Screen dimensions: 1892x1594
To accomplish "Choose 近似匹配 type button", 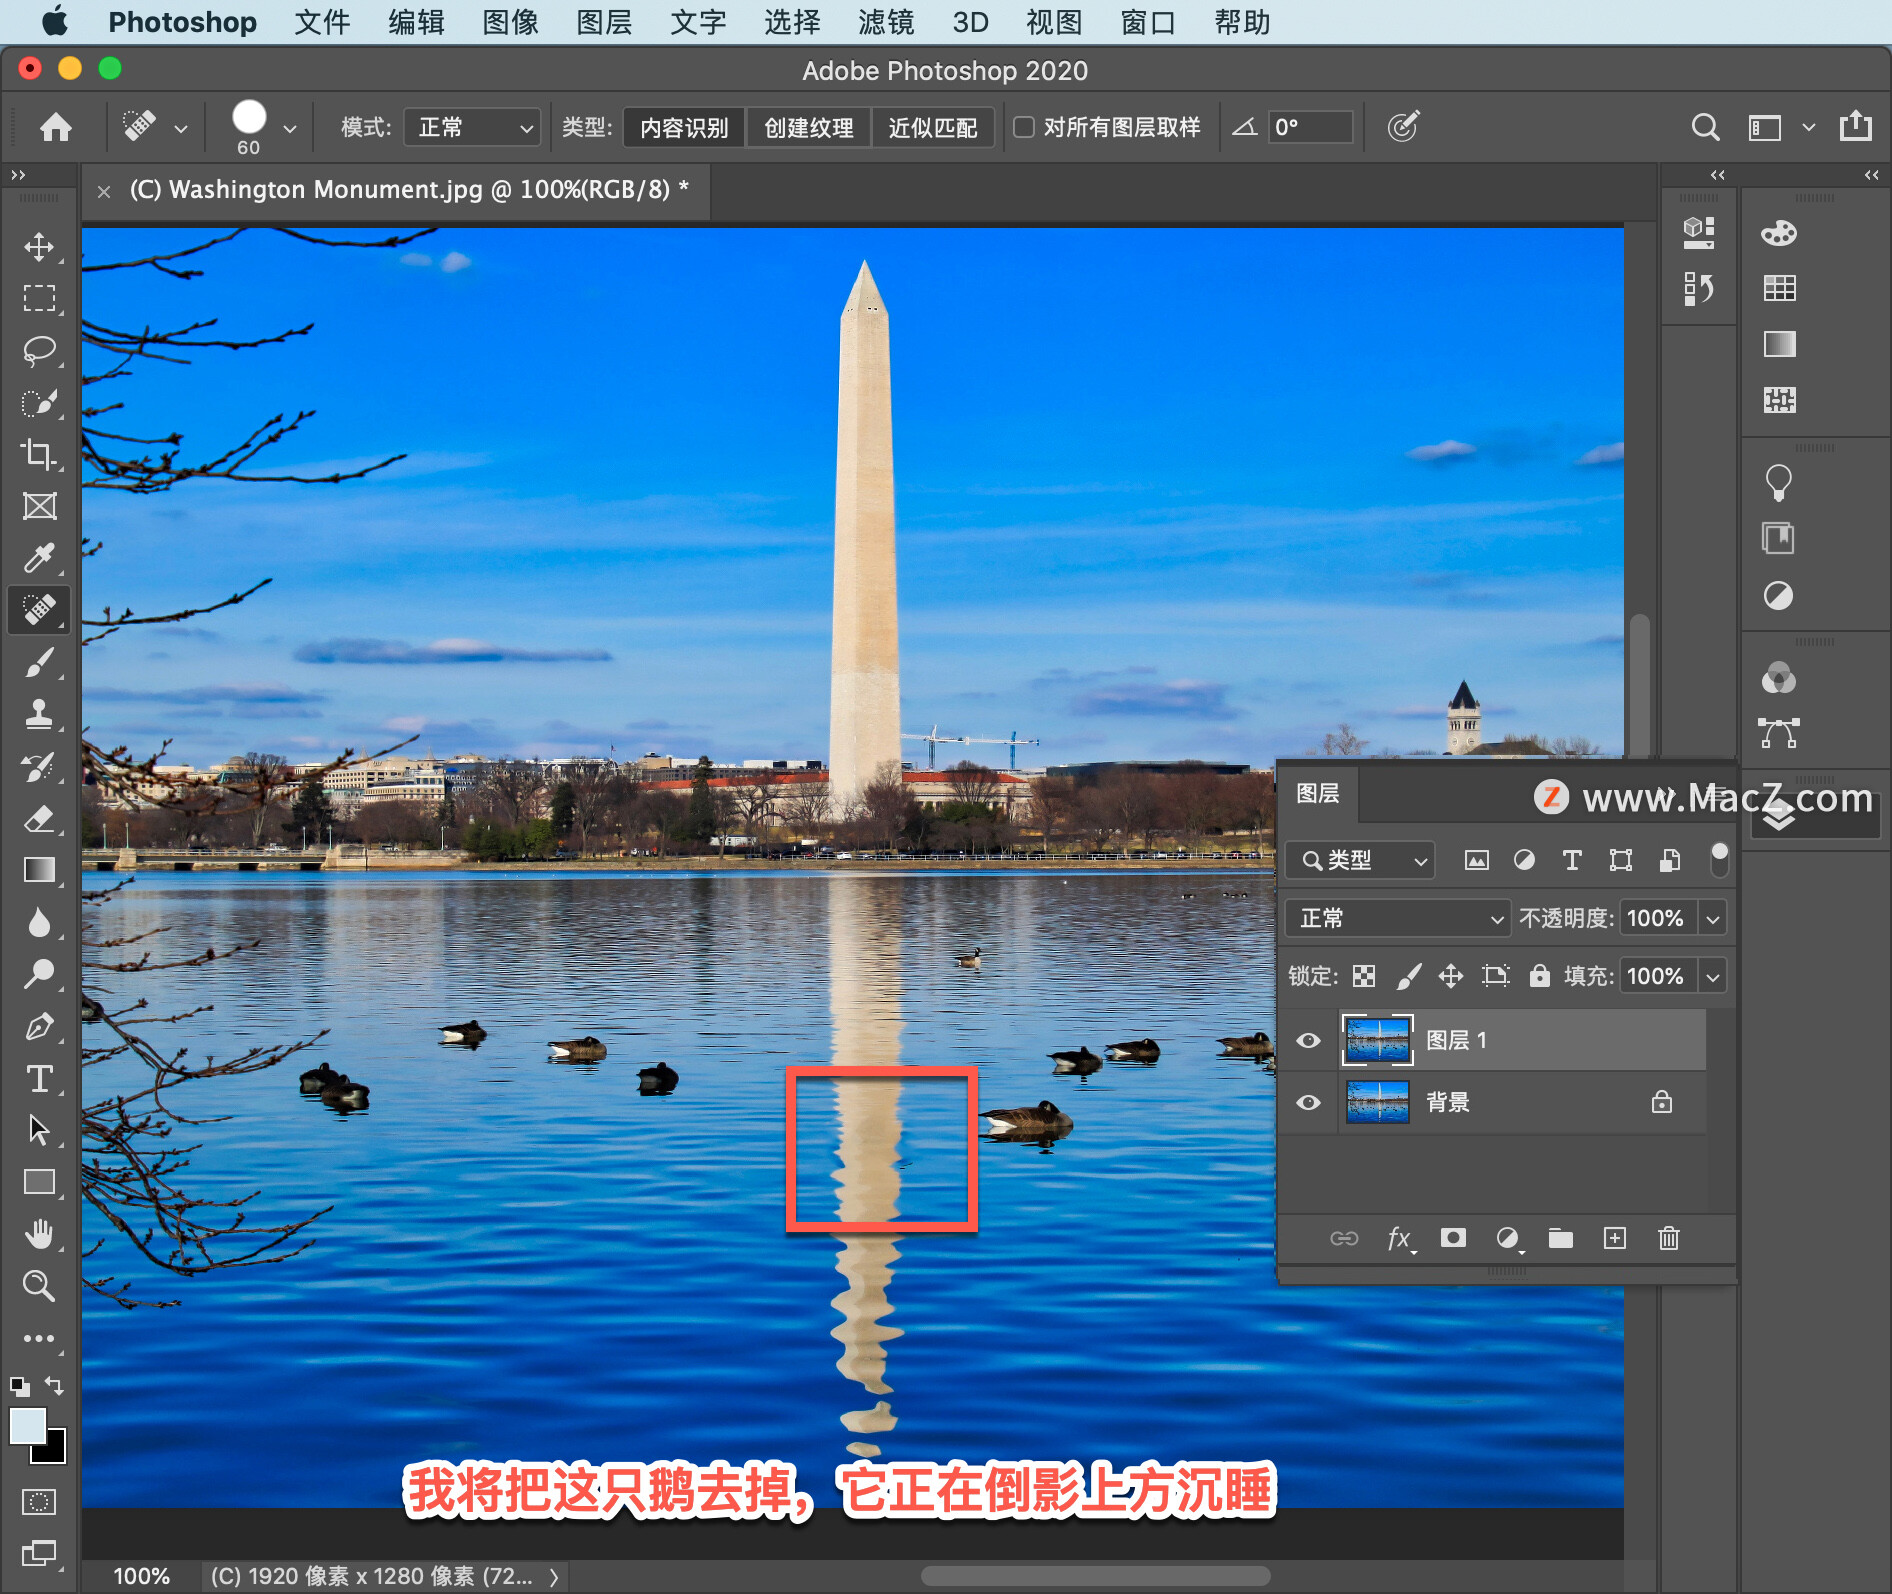I will (932, 128).
